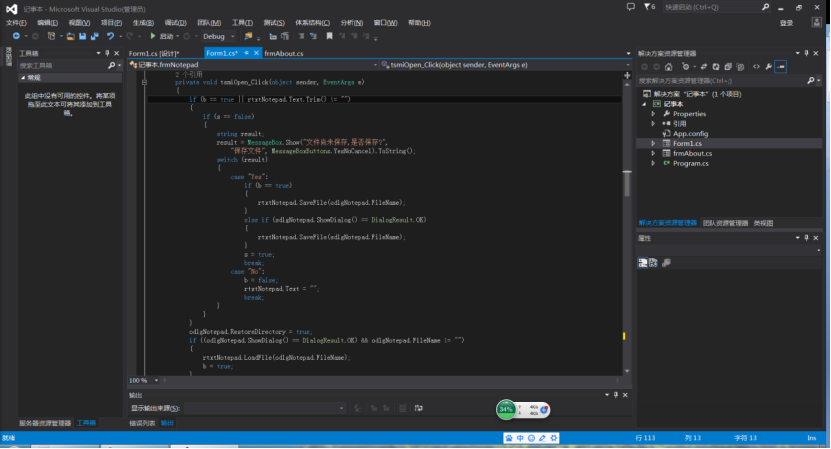Click the 登录 sign-in link

pos(786,23)
